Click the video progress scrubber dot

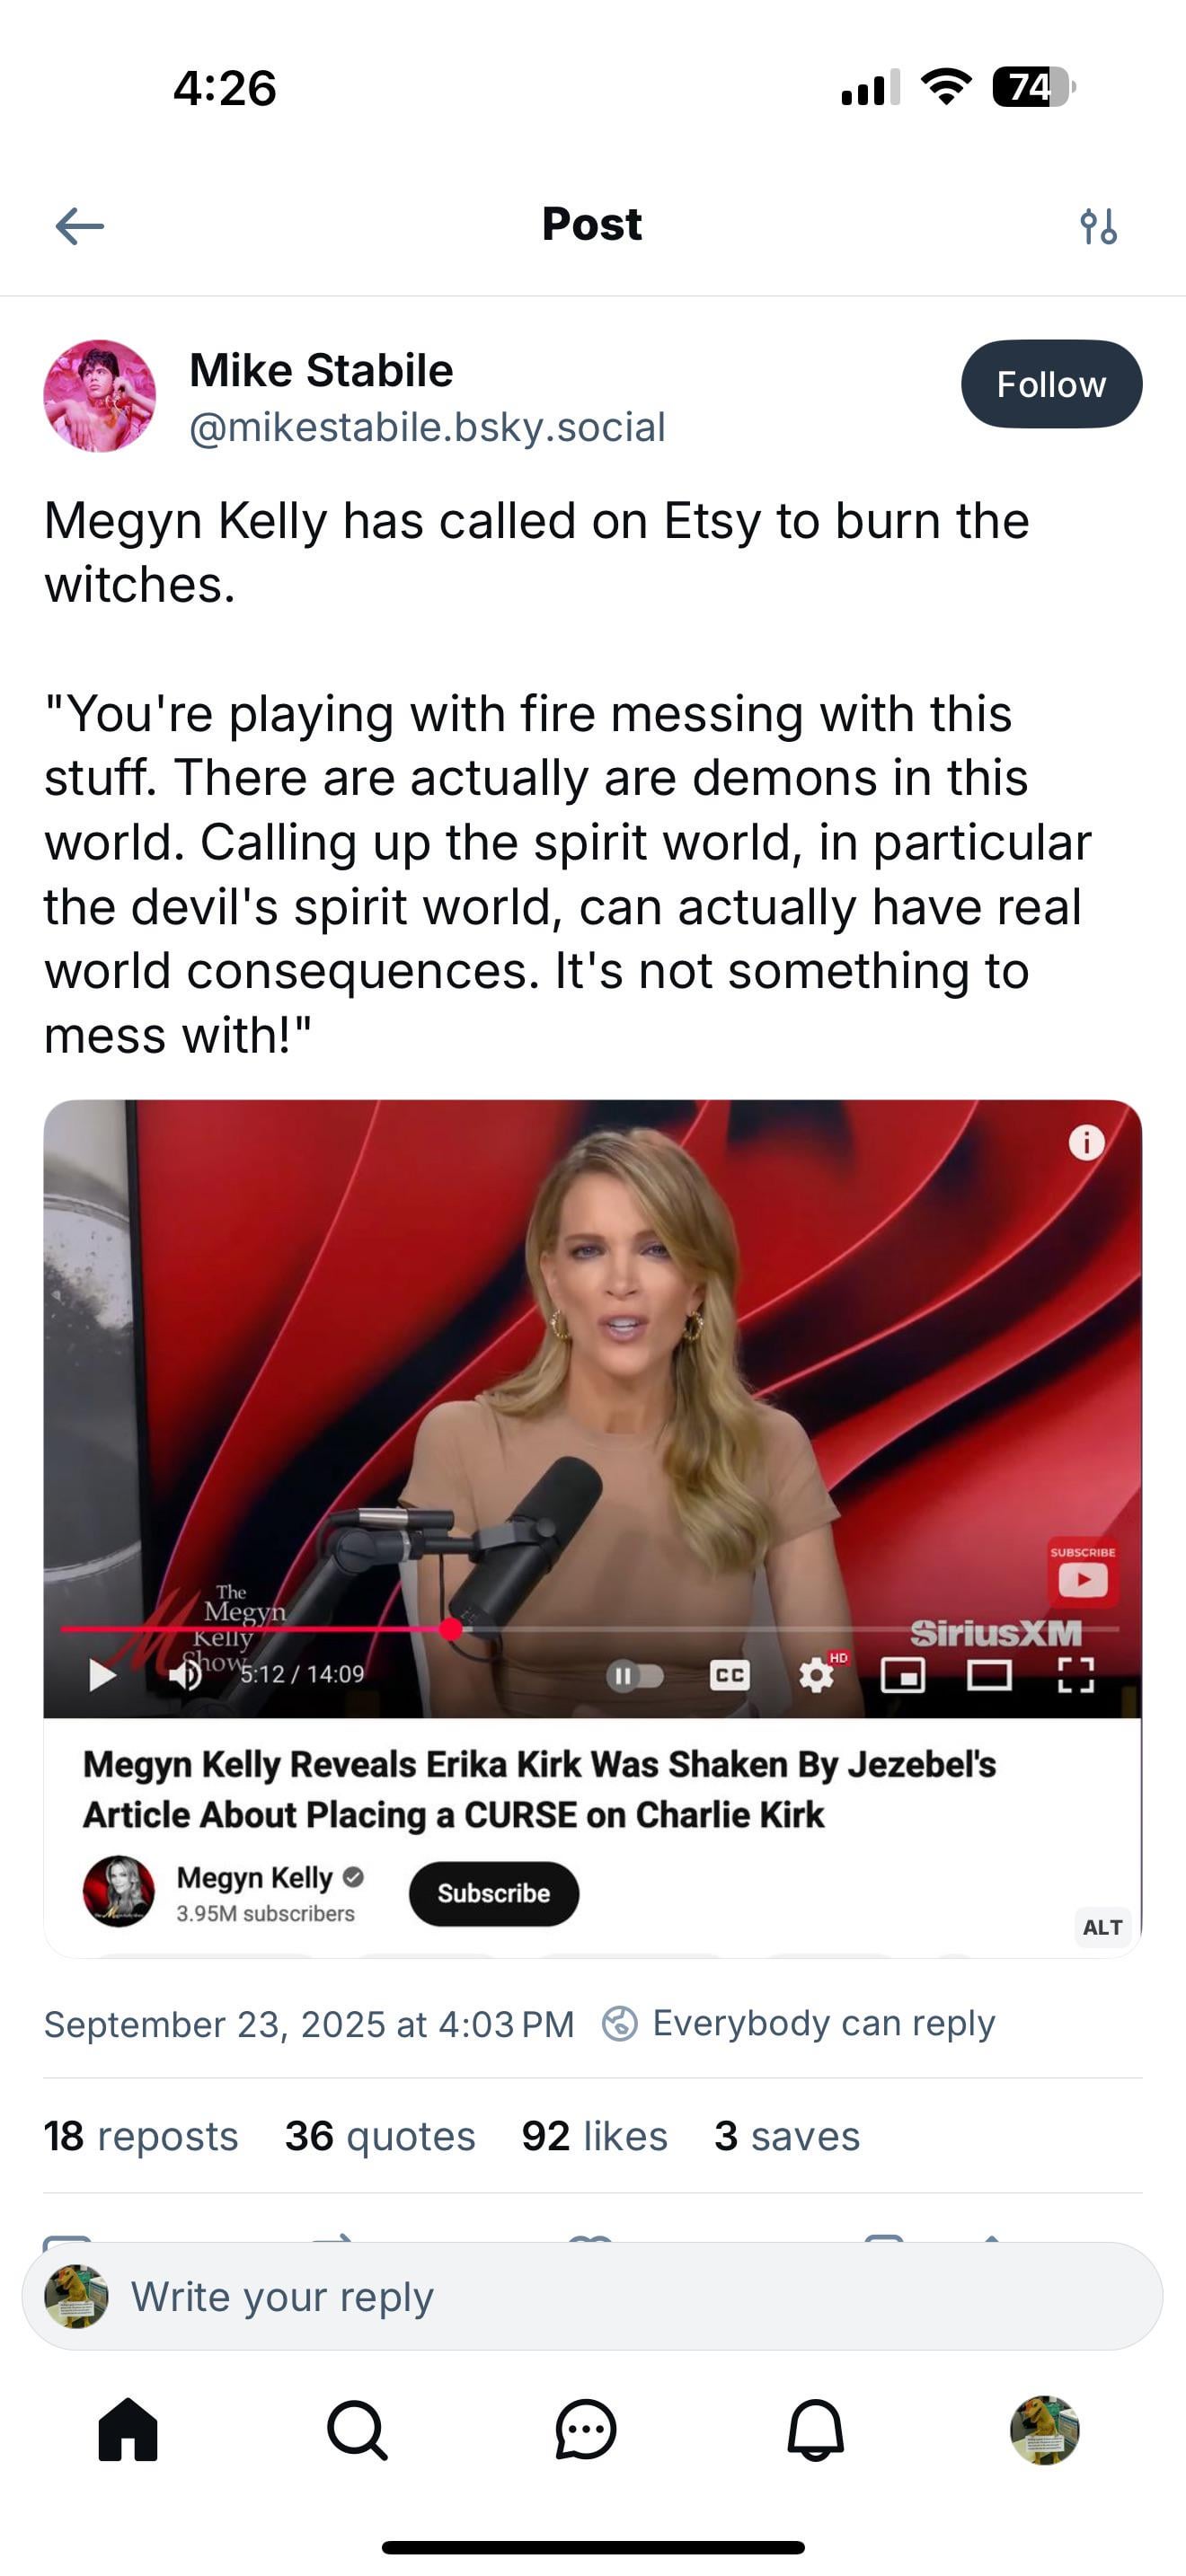451,1629
